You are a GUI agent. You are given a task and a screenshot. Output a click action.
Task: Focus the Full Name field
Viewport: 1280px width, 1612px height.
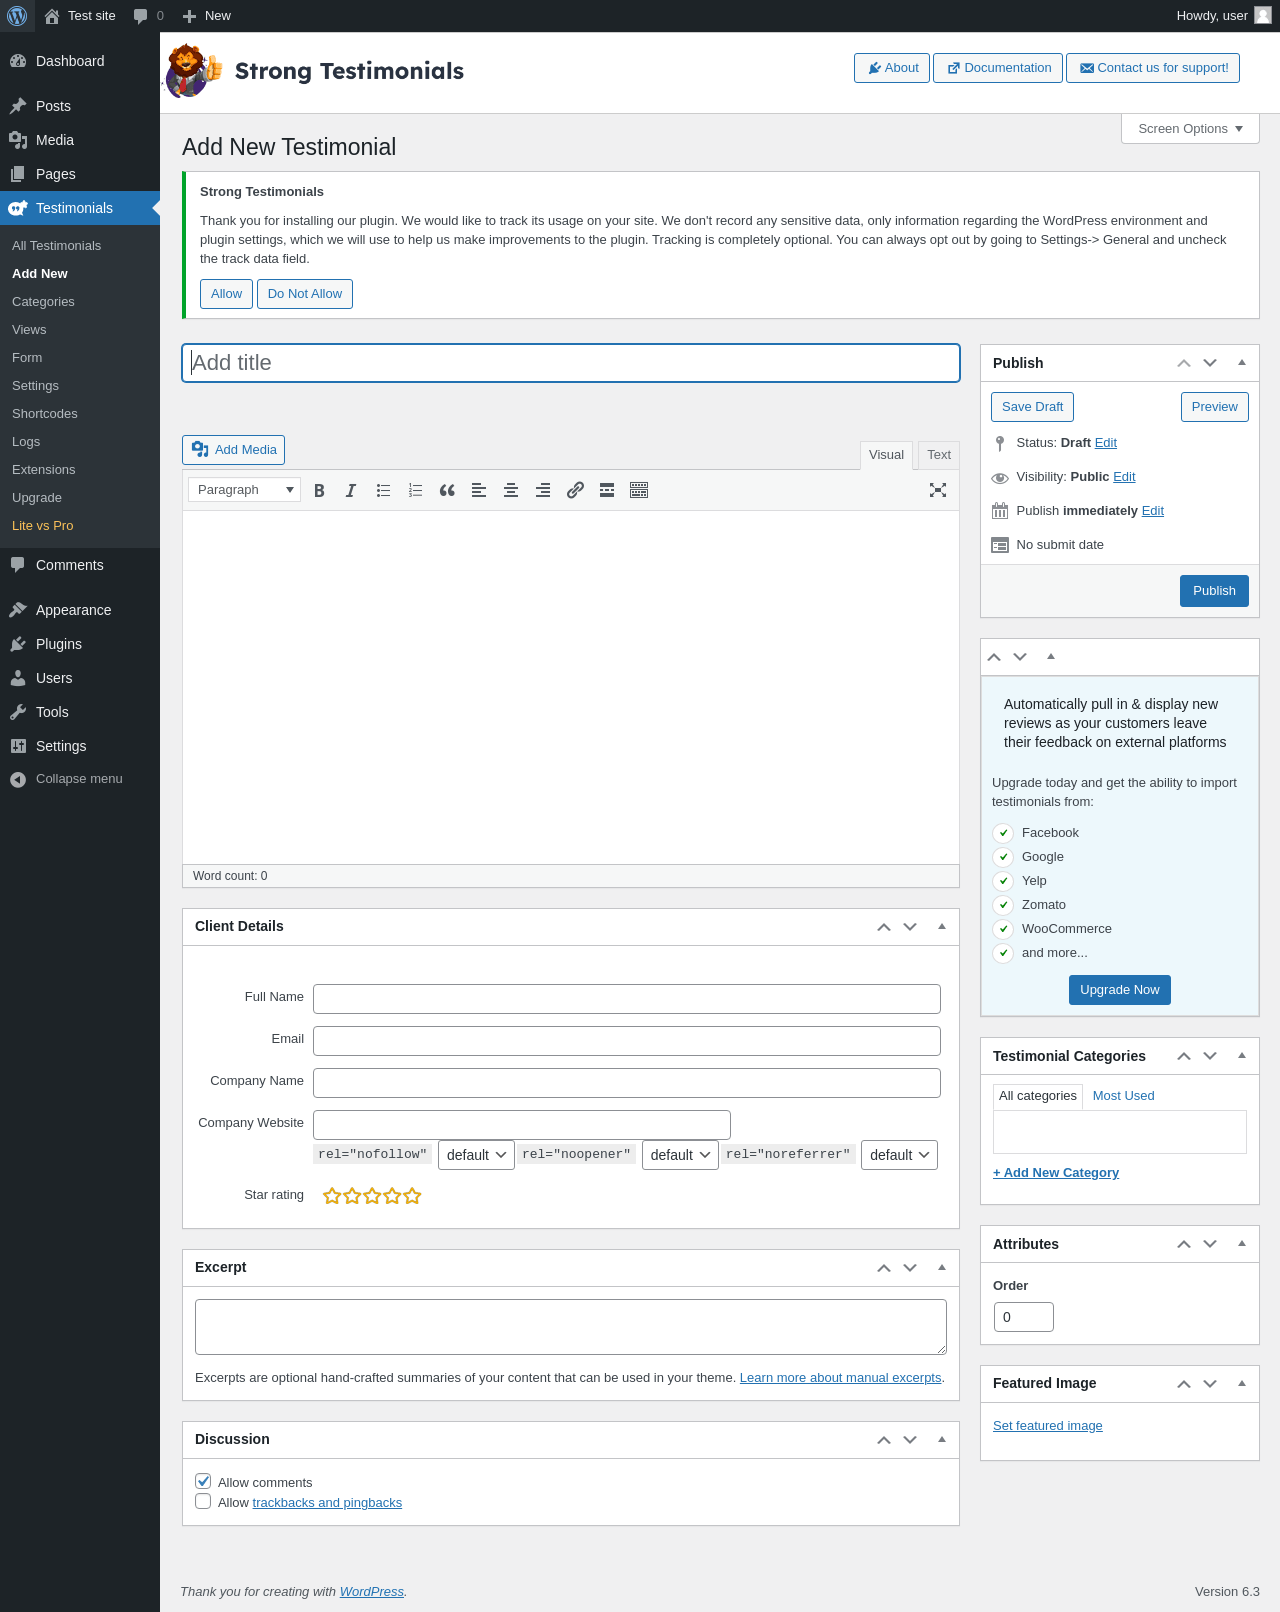(x=627, y=999)
